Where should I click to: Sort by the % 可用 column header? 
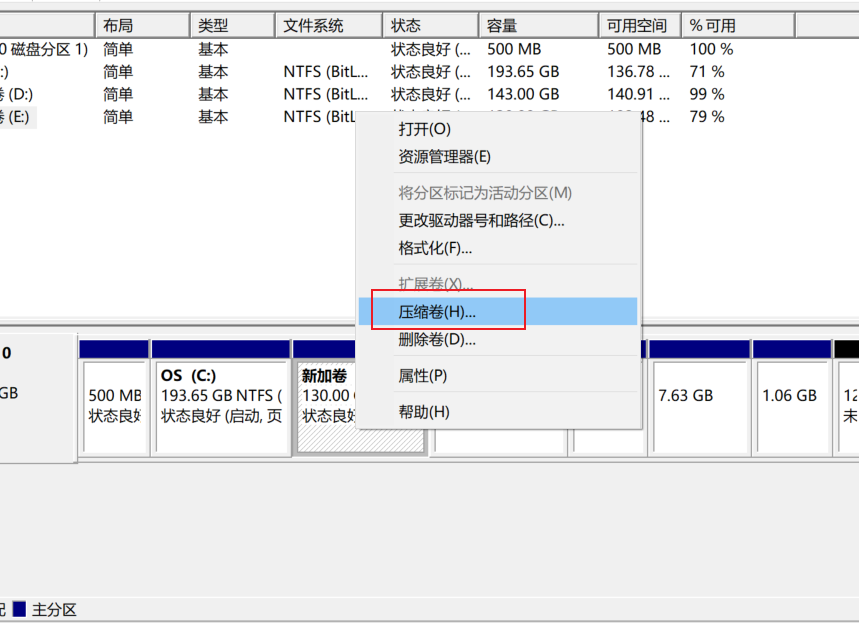(738, 25)
